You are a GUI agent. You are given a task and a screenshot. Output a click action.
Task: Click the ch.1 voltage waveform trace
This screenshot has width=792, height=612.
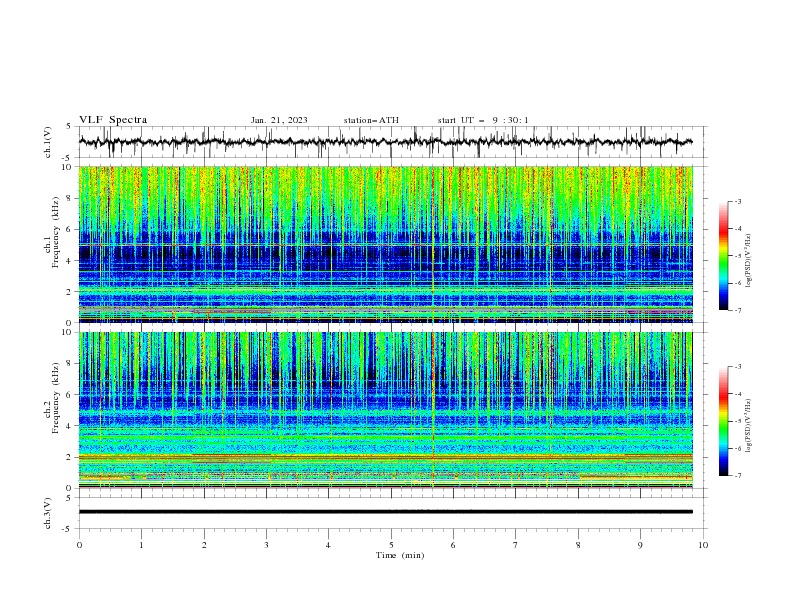pyautogui.click(x=386, y=142)
